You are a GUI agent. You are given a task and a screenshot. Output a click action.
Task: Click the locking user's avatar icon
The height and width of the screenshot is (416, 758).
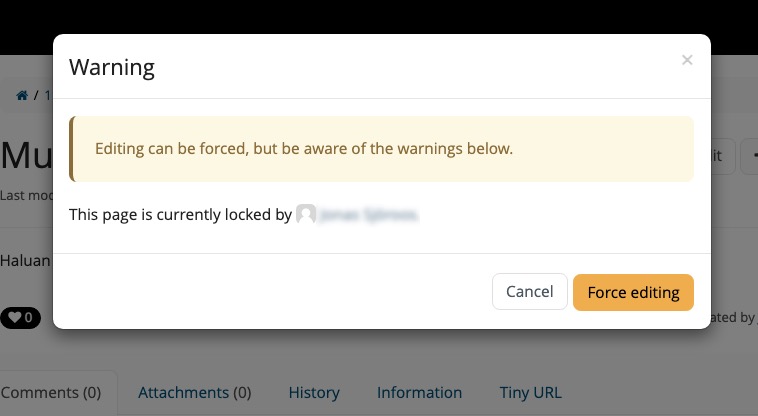306,214
